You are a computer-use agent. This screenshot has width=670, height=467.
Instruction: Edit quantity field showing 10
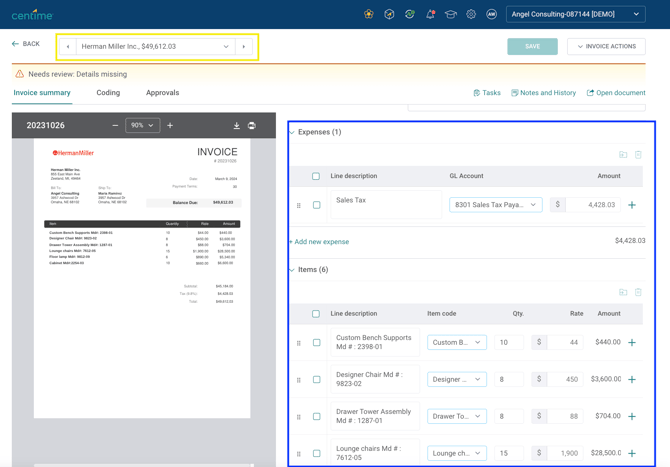(x=509, y=342)
